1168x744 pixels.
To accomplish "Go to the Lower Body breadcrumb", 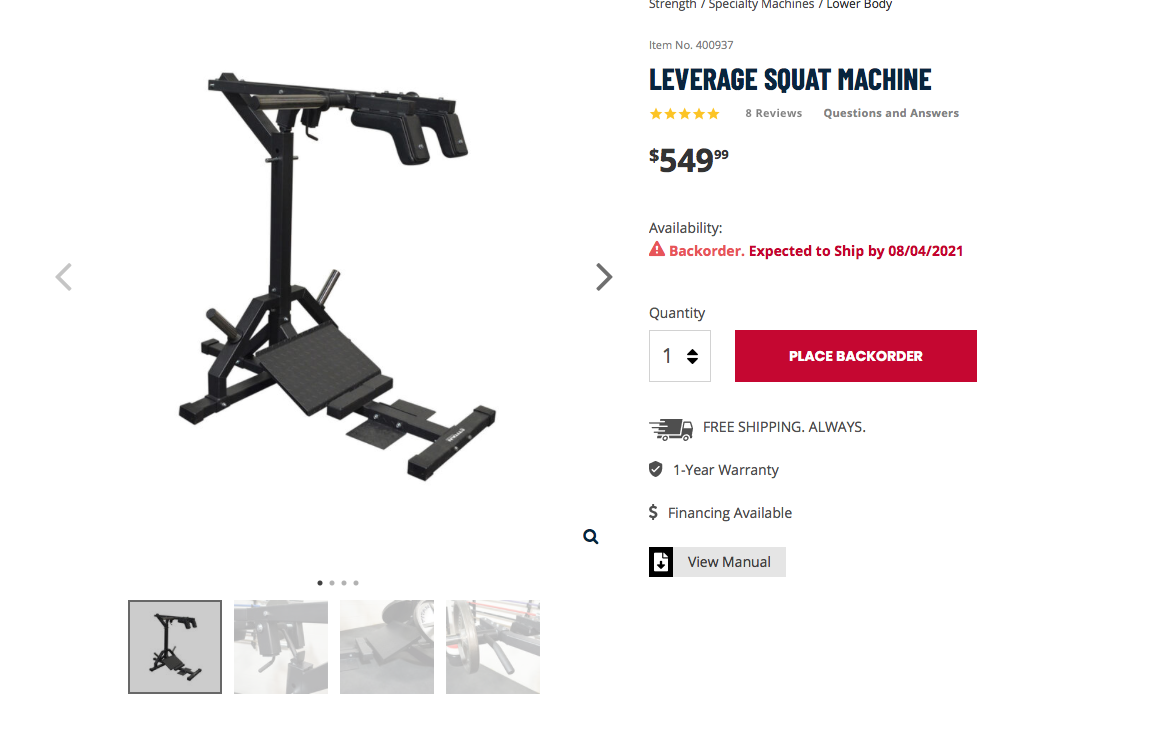I will [x=859, y=4].
